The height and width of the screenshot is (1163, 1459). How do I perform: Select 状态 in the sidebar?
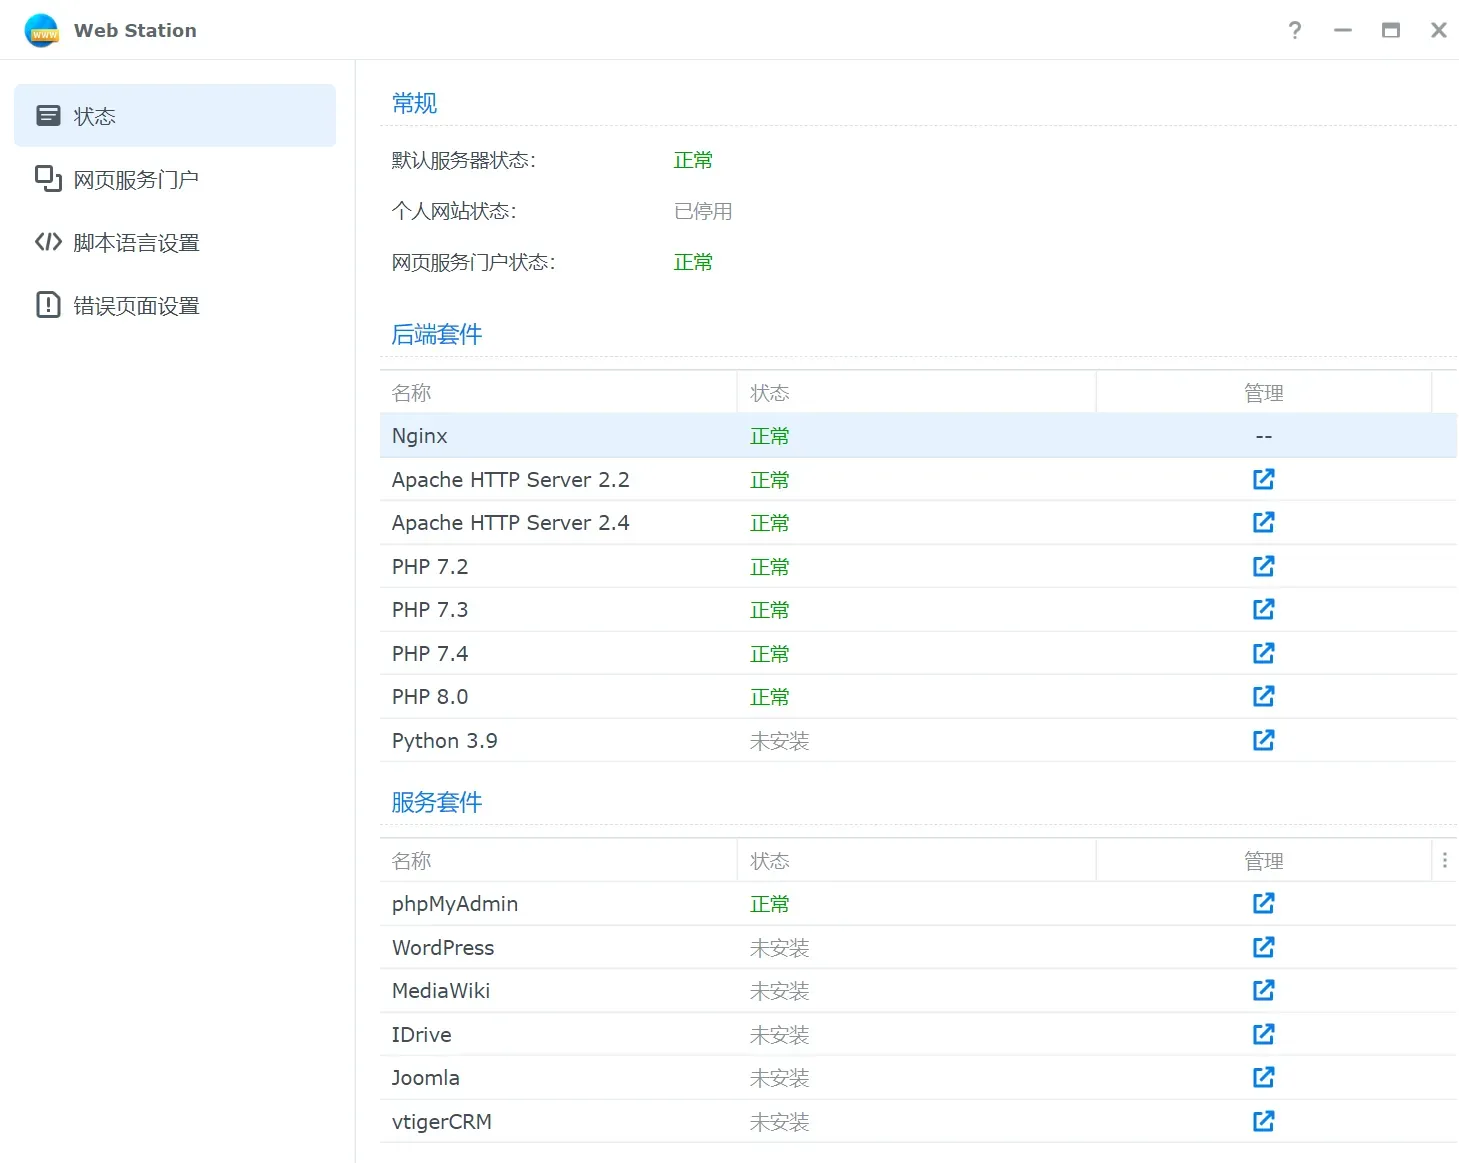(175, 116)
